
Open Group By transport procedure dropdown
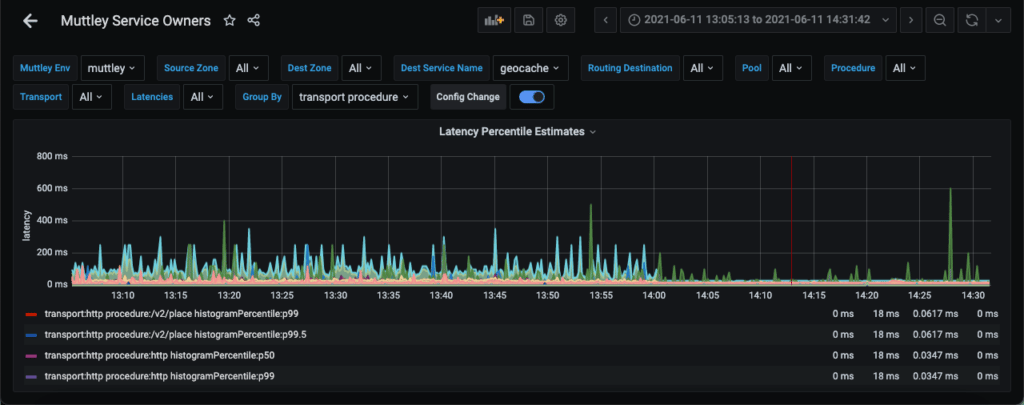(354, 97)
